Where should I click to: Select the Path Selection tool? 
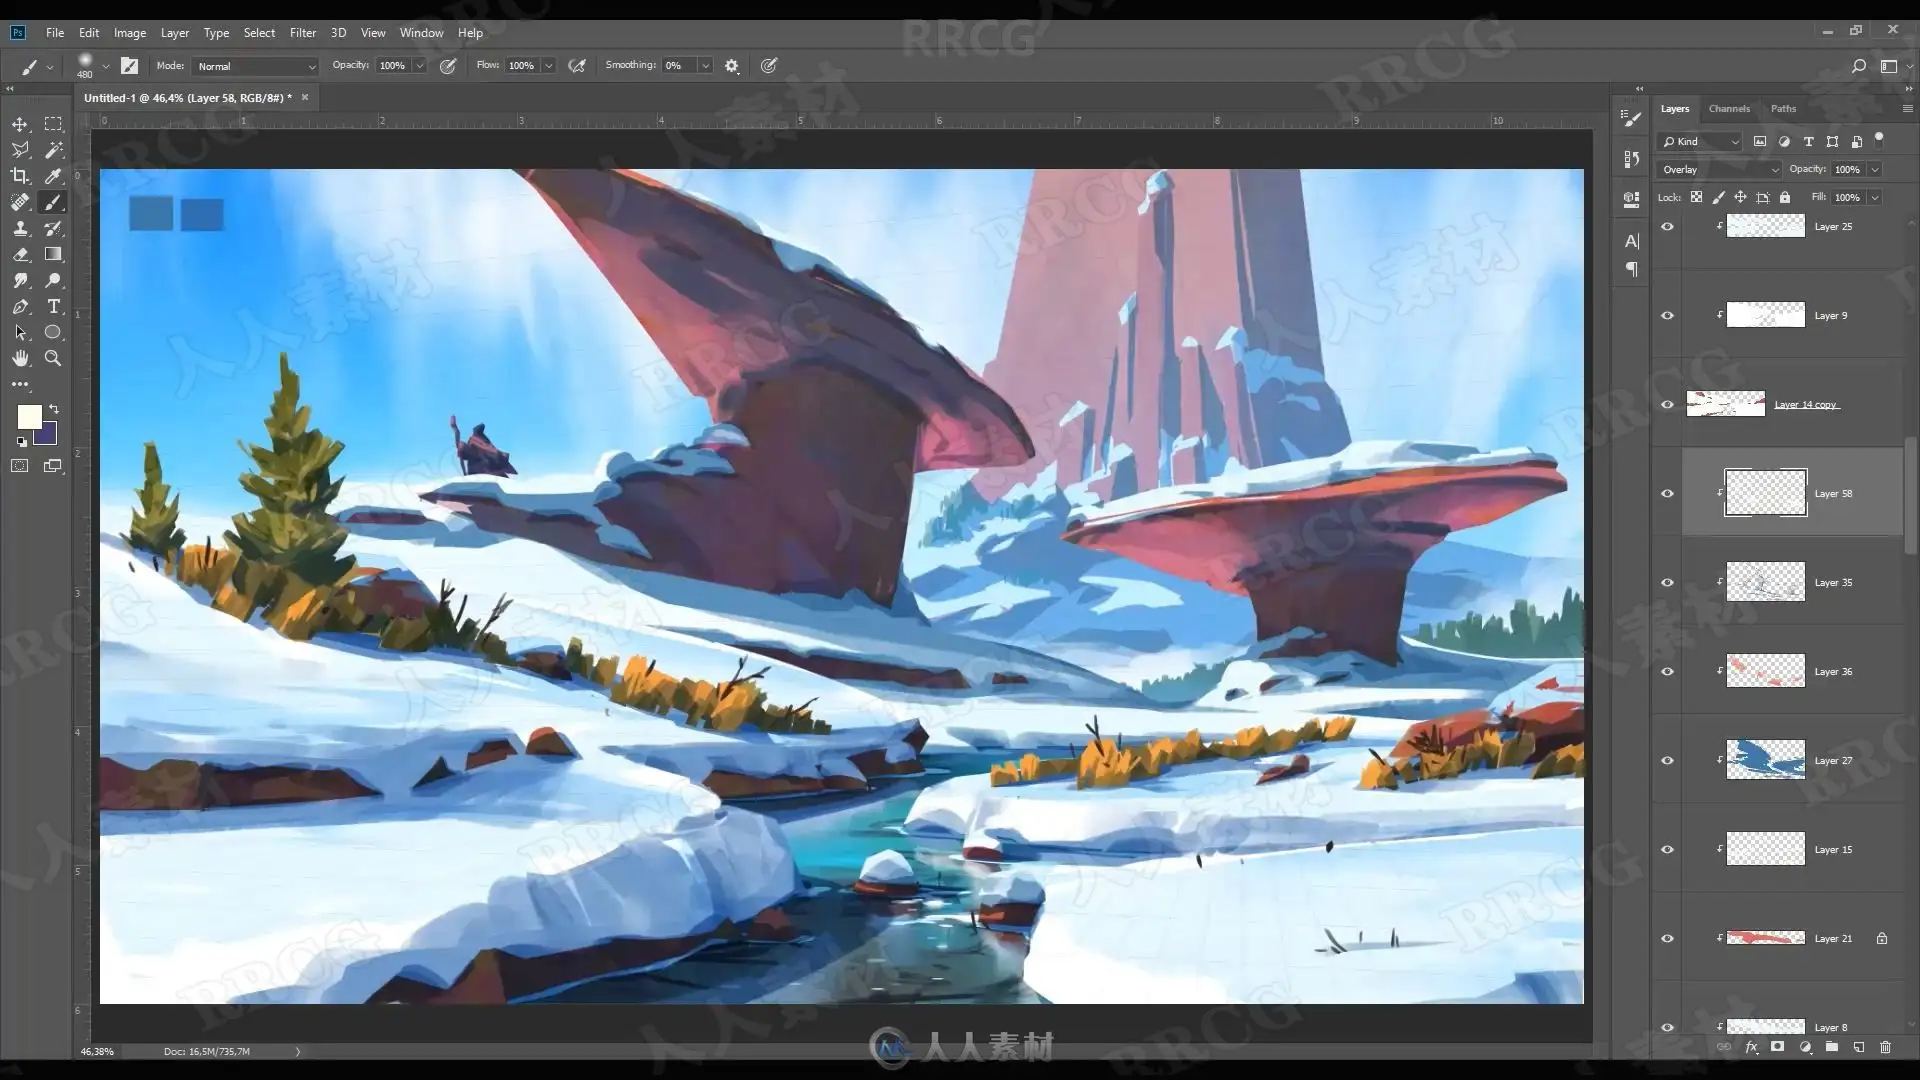point(20,333)
